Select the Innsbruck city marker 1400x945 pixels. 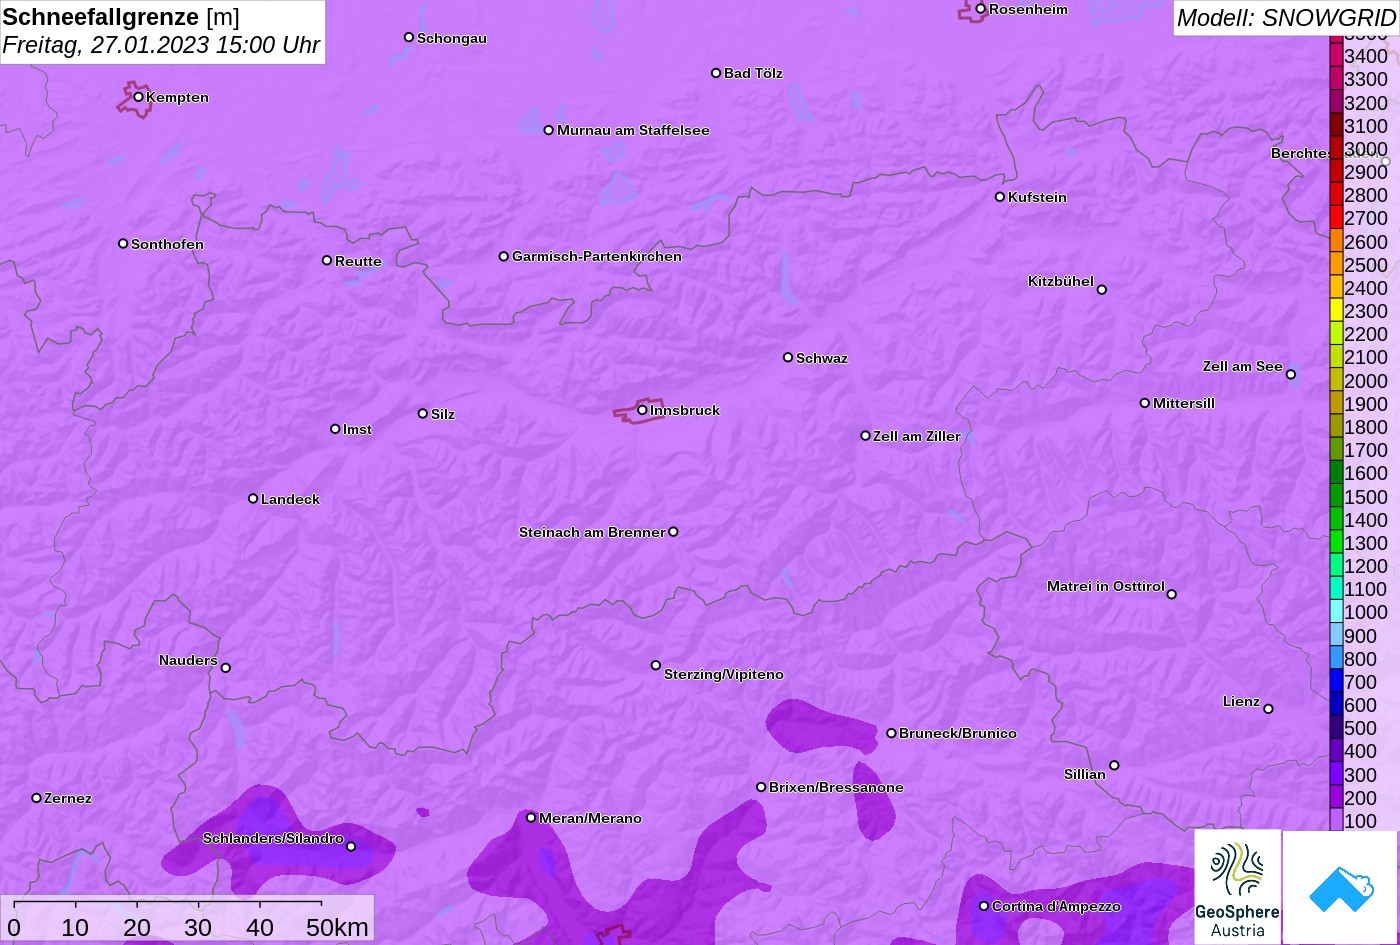point(642,410)
